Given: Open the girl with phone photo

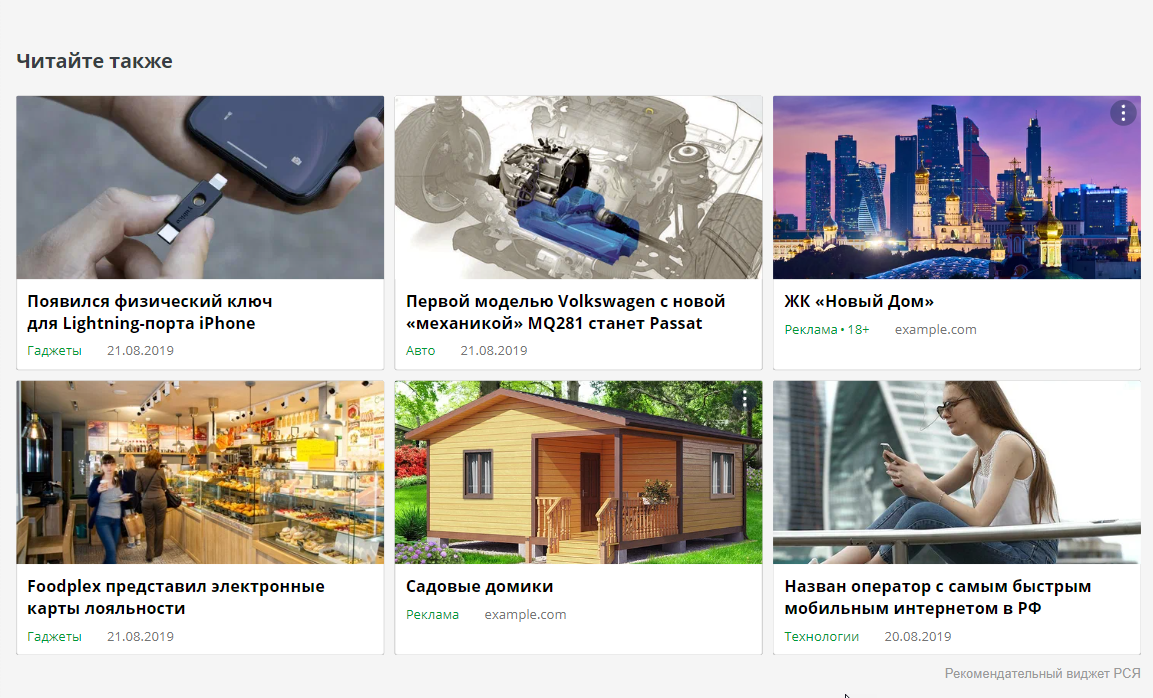Looking at the screenshot, I should pyautogui.click(x=957, y=472).
